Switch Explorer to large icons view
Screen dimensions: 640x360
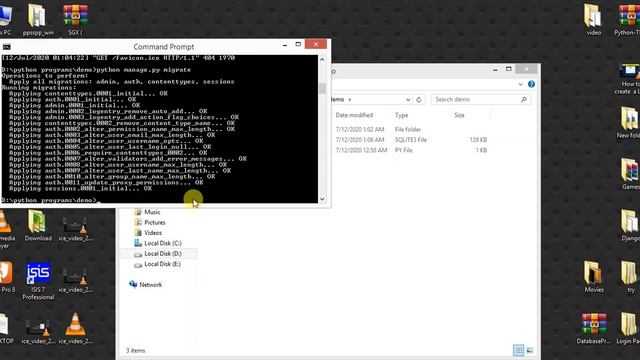click(x=529, y=350)
